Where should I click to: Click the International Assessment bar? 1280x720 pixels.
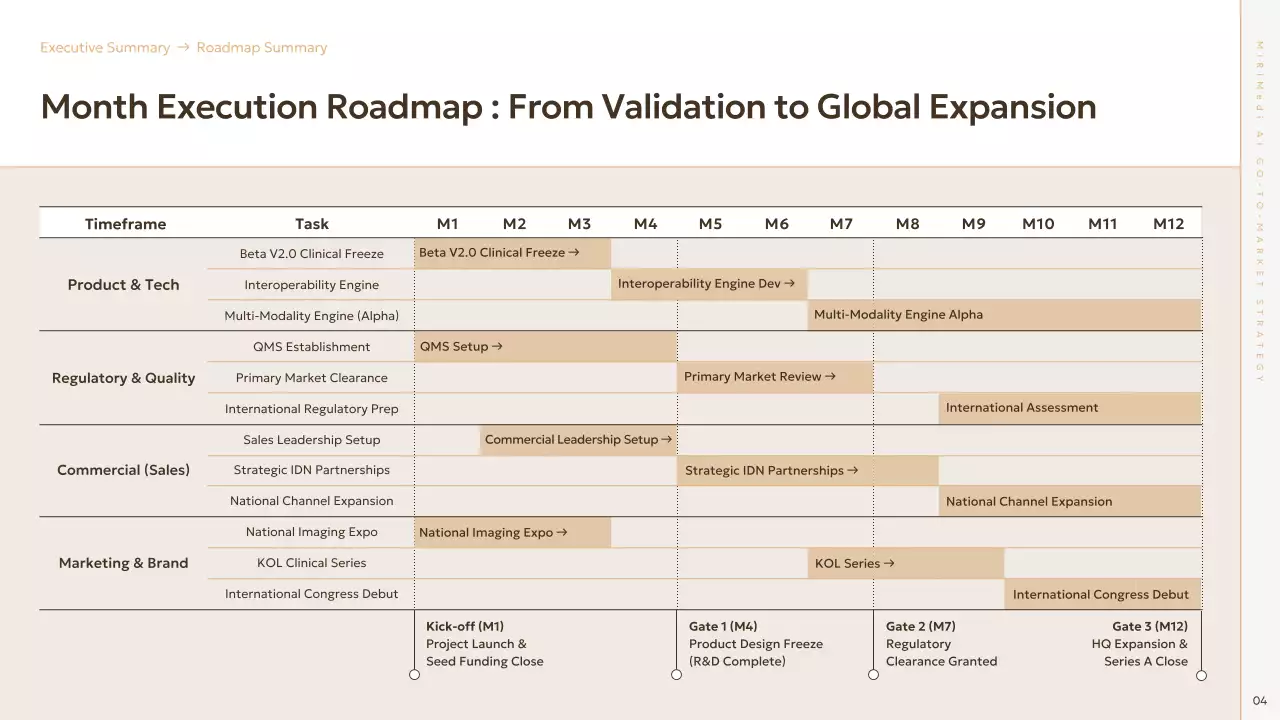(x=1069, y=408)
